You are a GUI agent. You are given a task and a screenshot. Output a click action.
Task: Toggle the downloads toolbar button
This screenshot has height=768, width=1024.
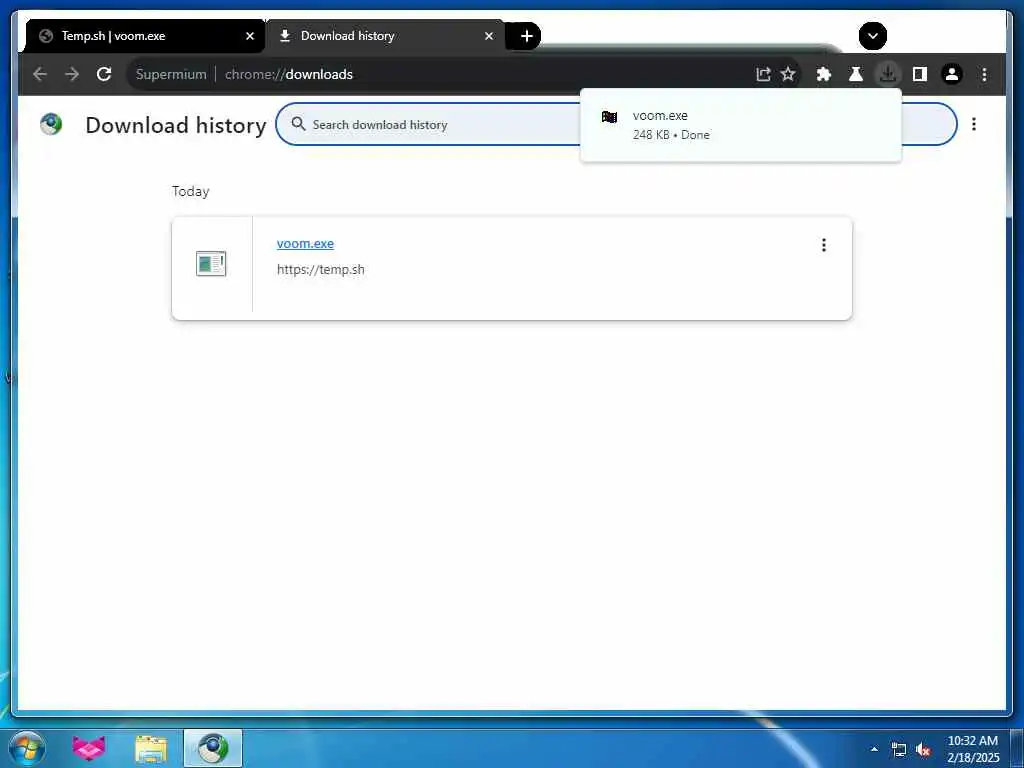888,74
